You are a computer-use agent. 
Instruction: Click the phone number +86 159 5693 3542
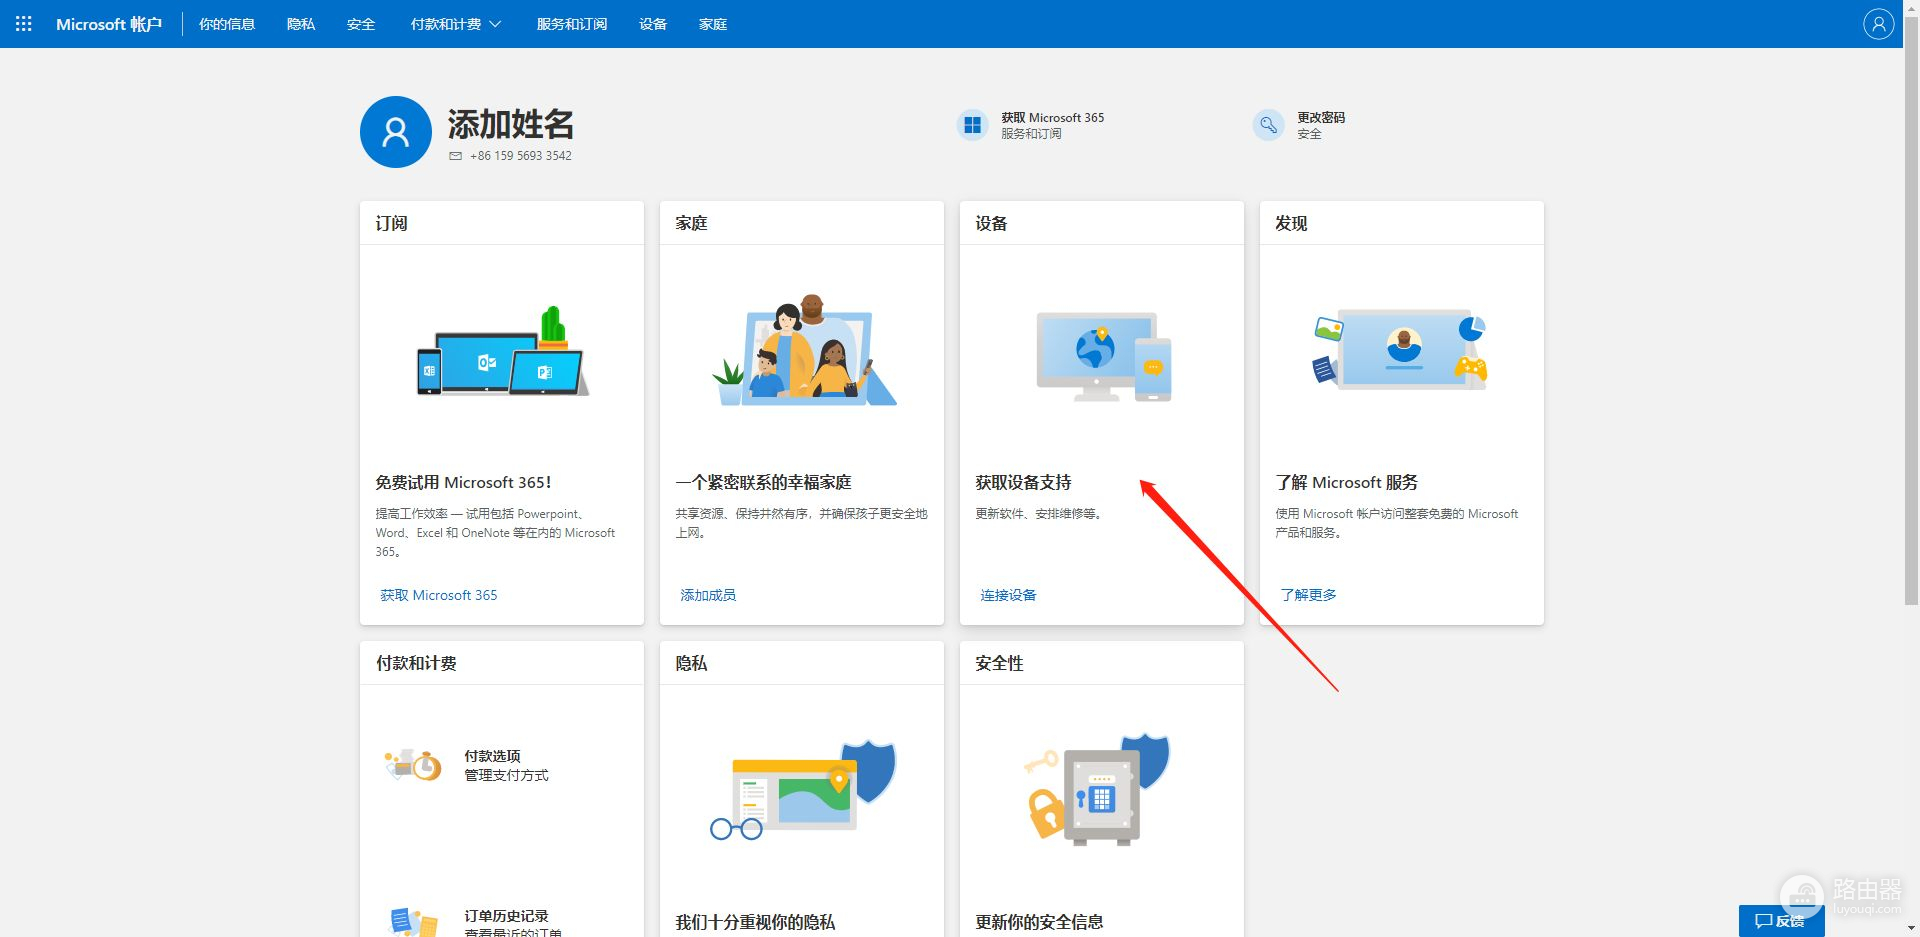click(x=521, y=156)
